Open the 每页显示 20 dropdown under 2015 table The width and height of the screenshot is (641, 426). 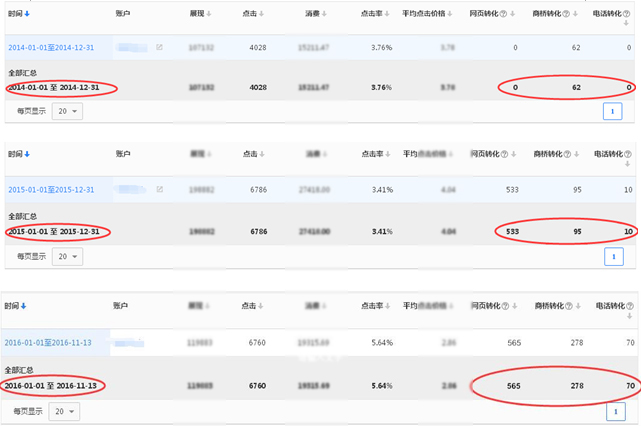point(67,256)
